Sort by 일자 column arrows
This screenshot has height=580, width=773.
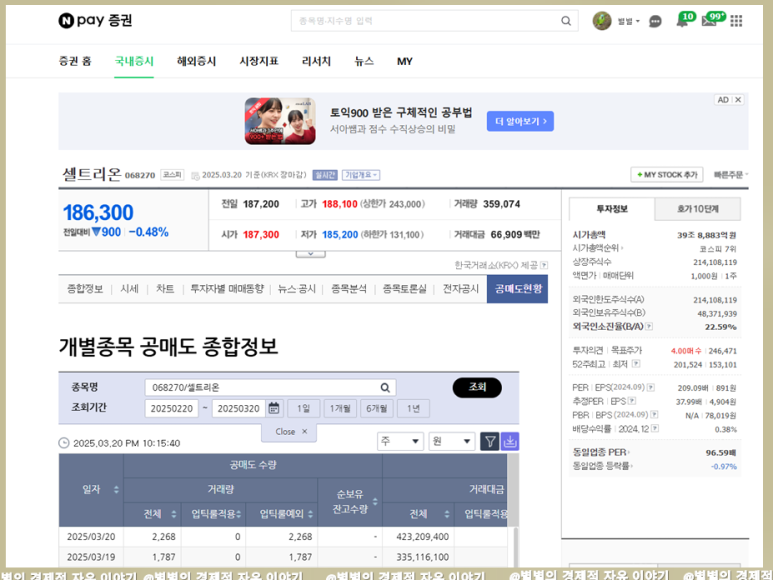[x=116, y=489]
